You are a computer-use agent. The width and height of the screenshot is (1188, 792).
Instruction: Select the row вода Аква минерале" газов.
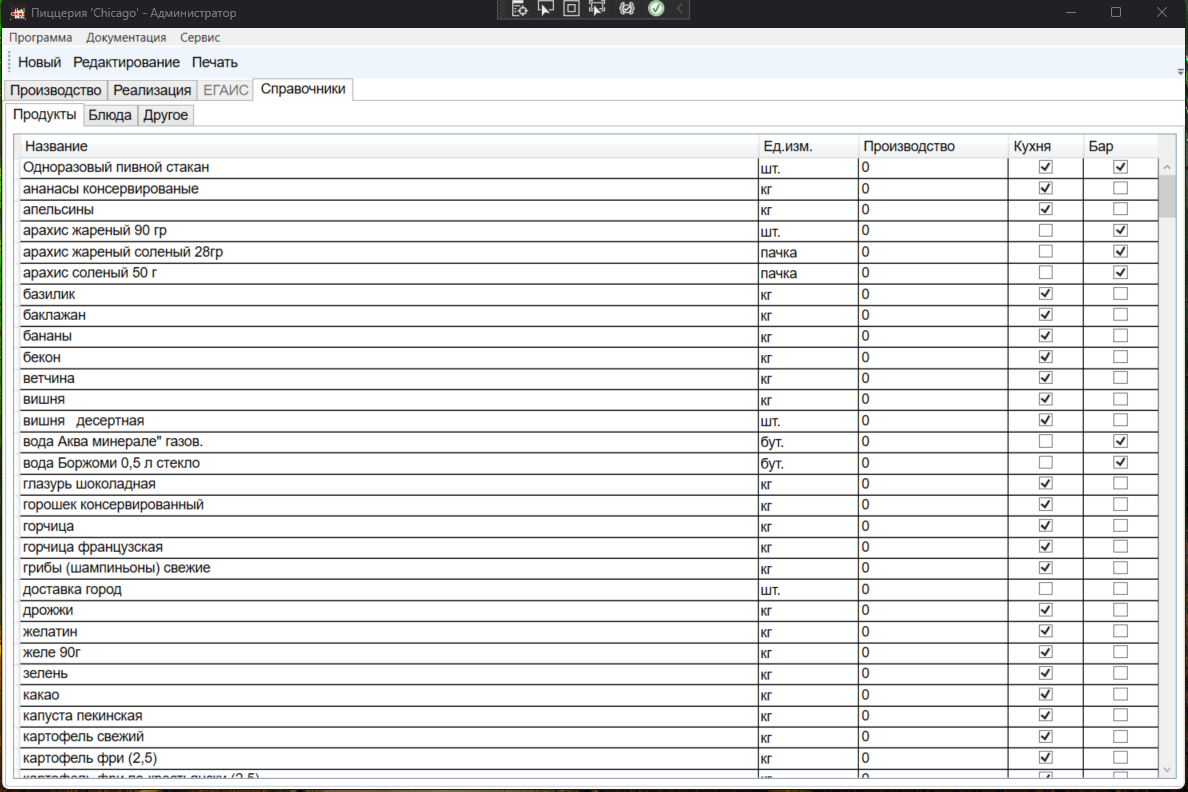click(x=589, y=442)
